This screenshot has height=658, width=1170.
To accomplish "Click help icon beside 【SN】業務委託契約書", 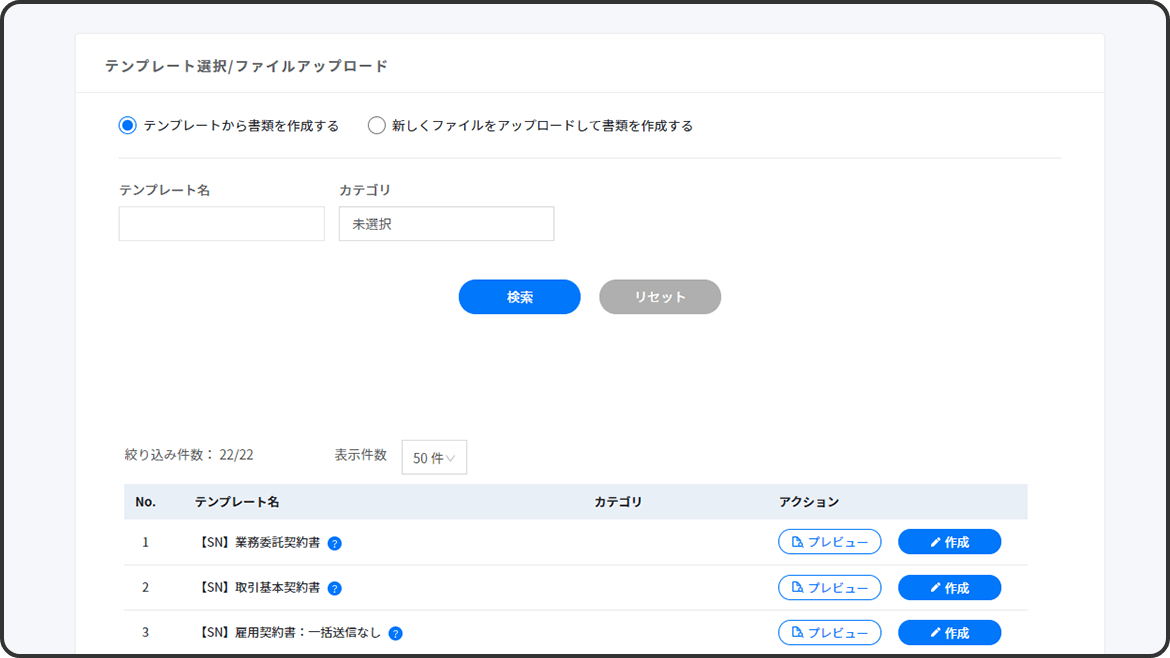I will [335, 543].
